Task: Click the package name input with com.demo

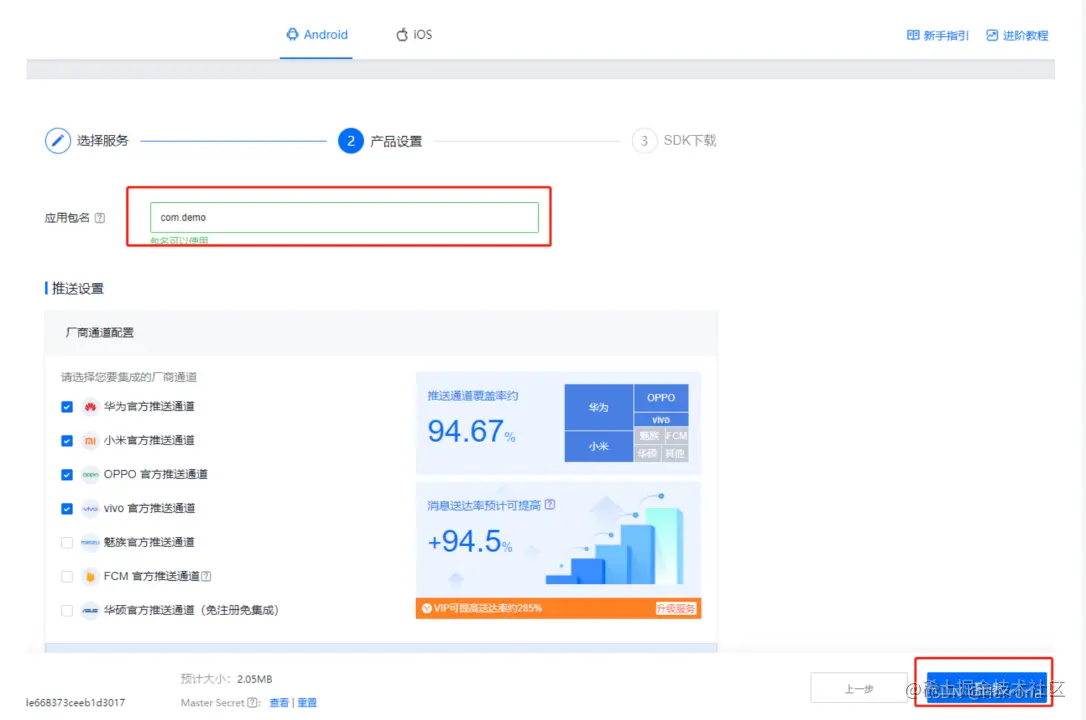Action: pyautogui.click(x=344, y=217)
